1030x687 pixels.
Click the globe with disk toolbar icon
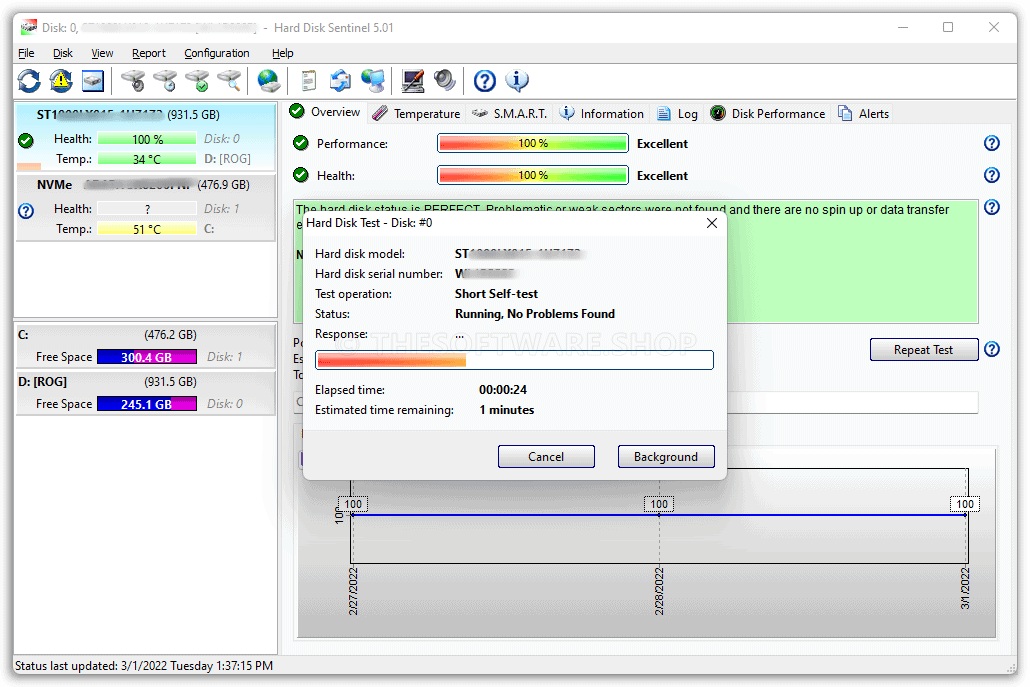pyautogui.click(x=269, y=81)
